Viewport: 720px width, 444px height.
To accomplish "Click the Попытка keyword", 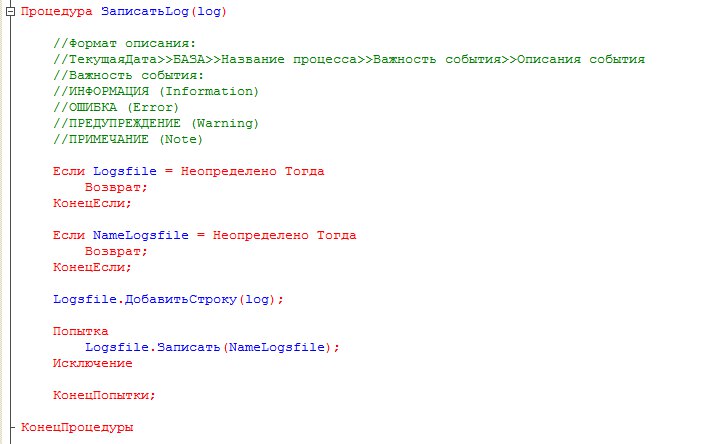I will tap(80, 332).
